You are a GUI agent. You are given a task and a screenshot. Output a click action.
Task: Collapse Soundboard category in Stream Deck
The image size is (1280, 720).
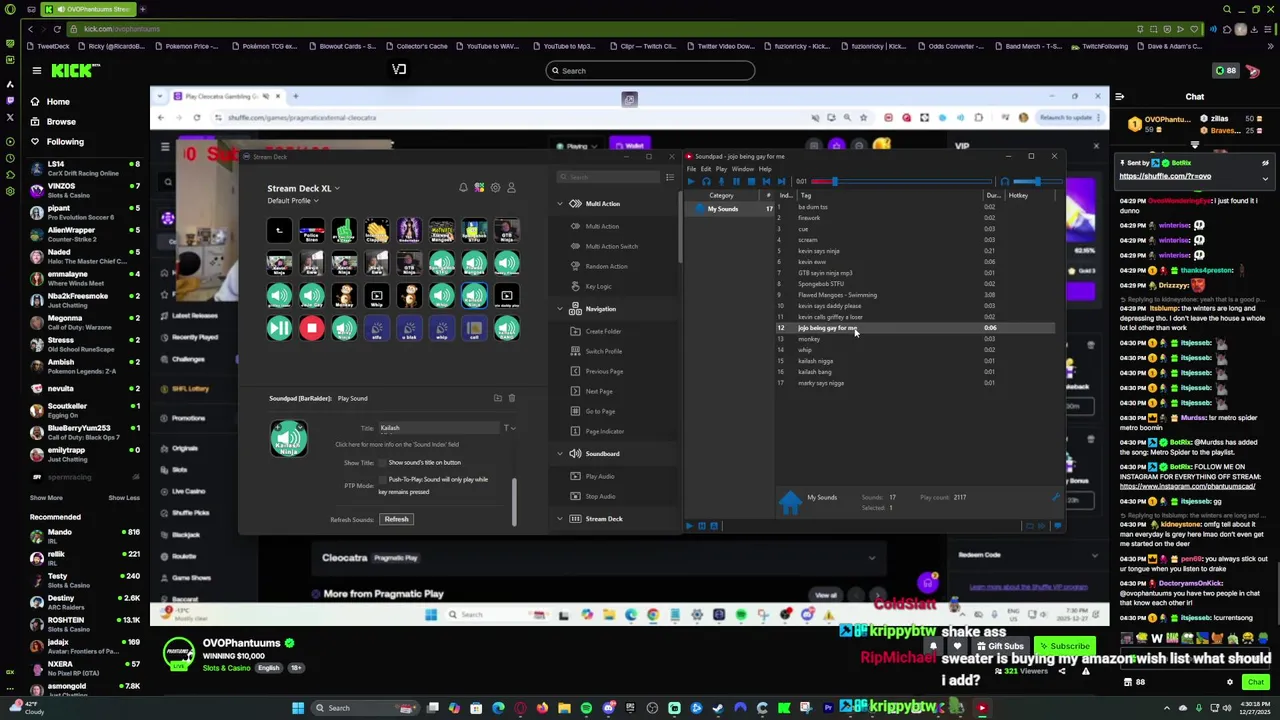coord(560,454)
